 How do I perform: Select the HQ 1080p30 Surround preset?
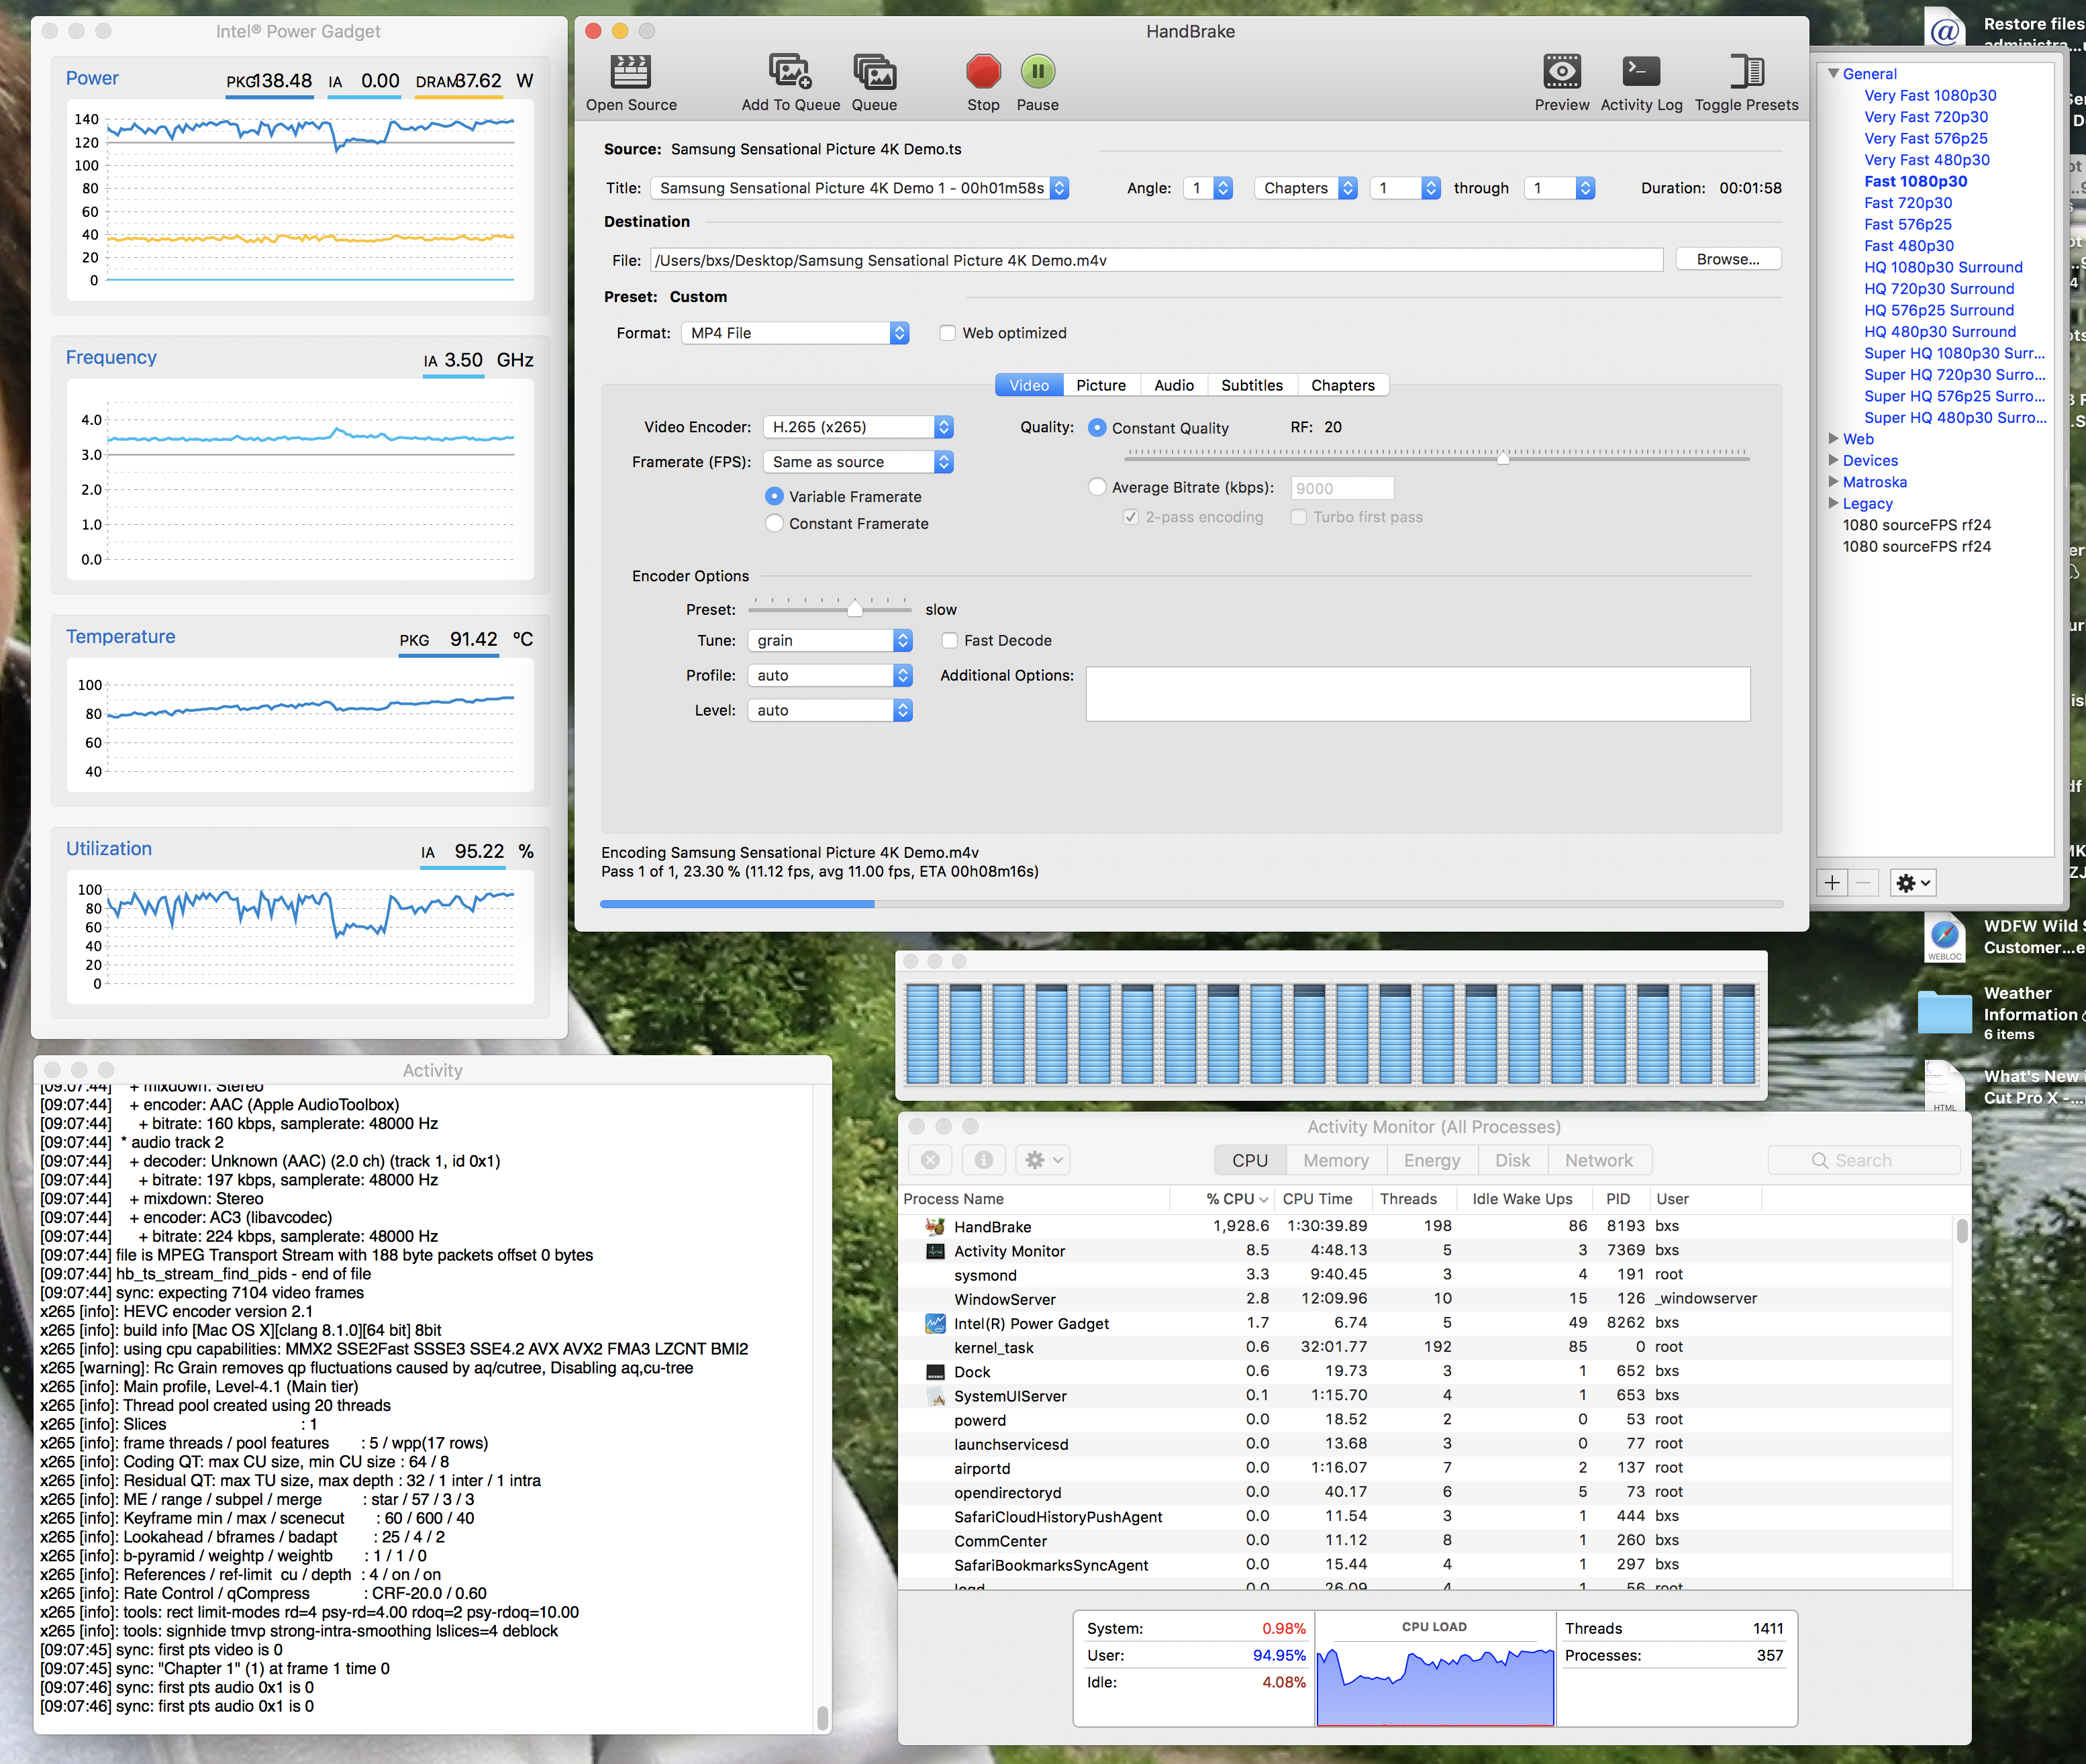pyautogui.click(x=1942, y=267)
